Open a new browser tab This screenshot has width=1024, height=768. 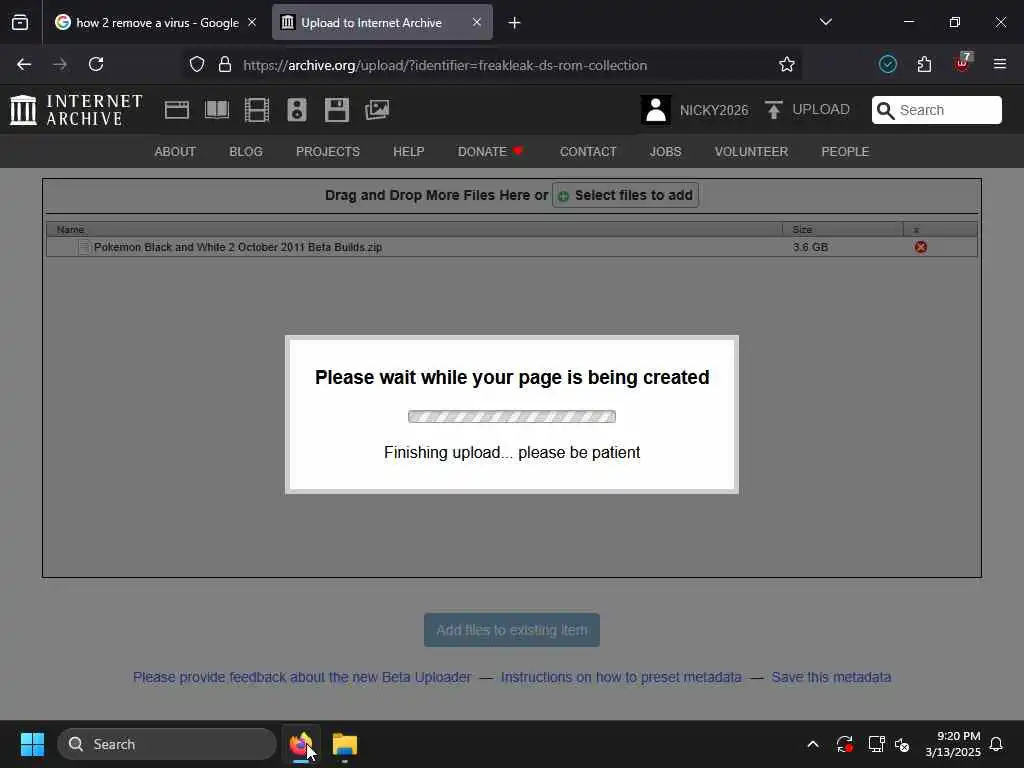click(515, 23)
